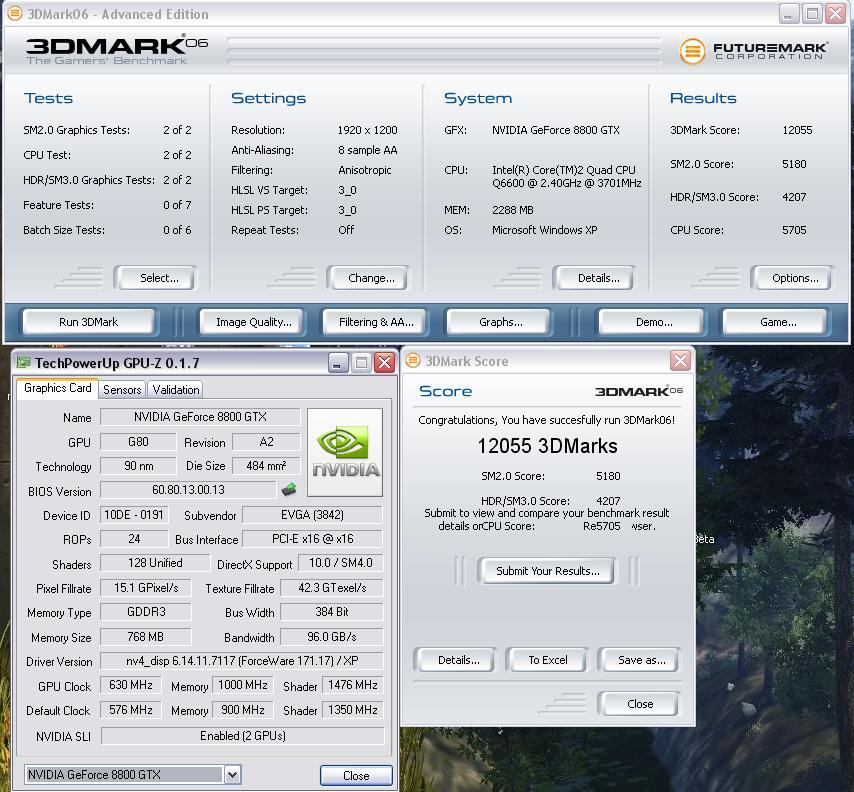Launch the Game... button
The image size is (854, 792).
click(x=778, y=322)
